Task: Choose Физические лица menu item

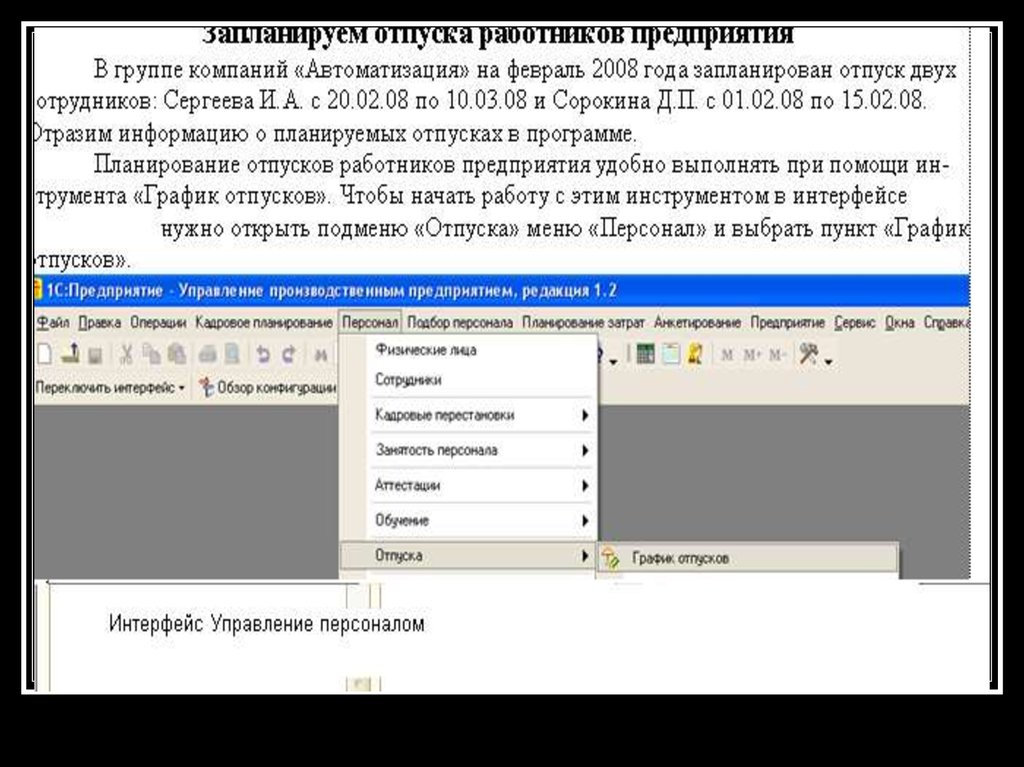Action: click(426, 350)
